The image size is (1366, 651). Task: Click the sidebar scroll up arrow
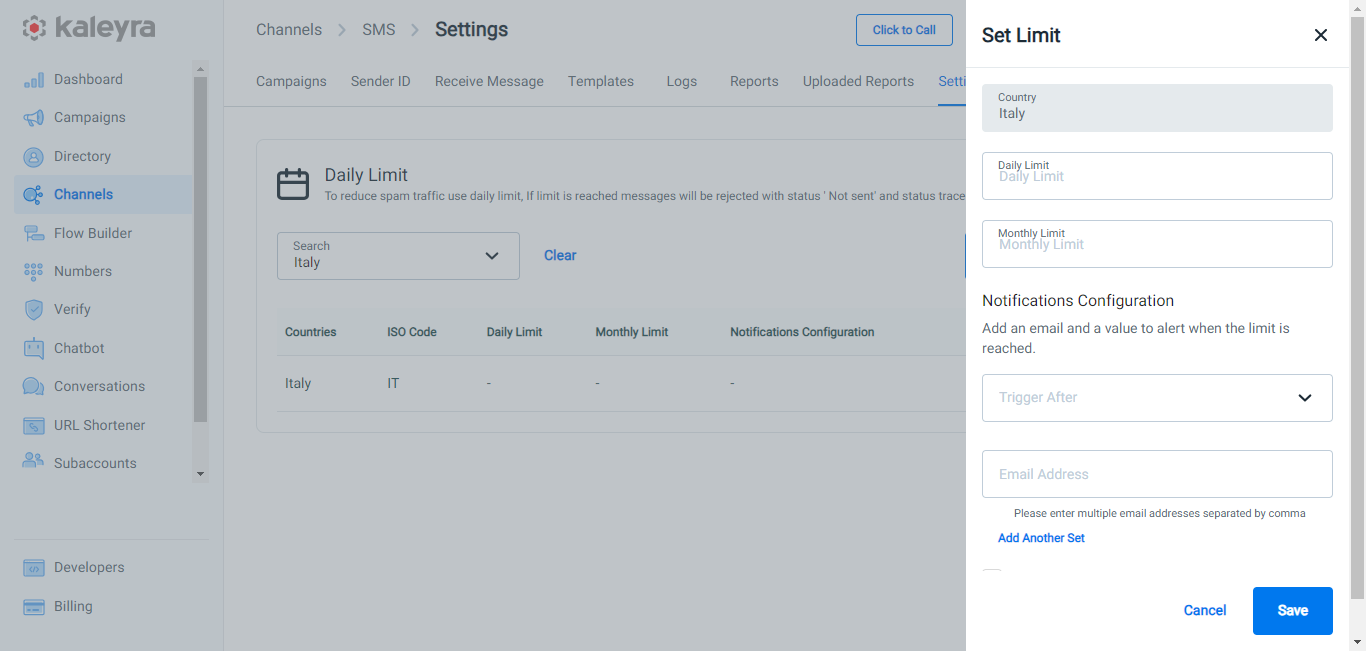pos(200,70)
